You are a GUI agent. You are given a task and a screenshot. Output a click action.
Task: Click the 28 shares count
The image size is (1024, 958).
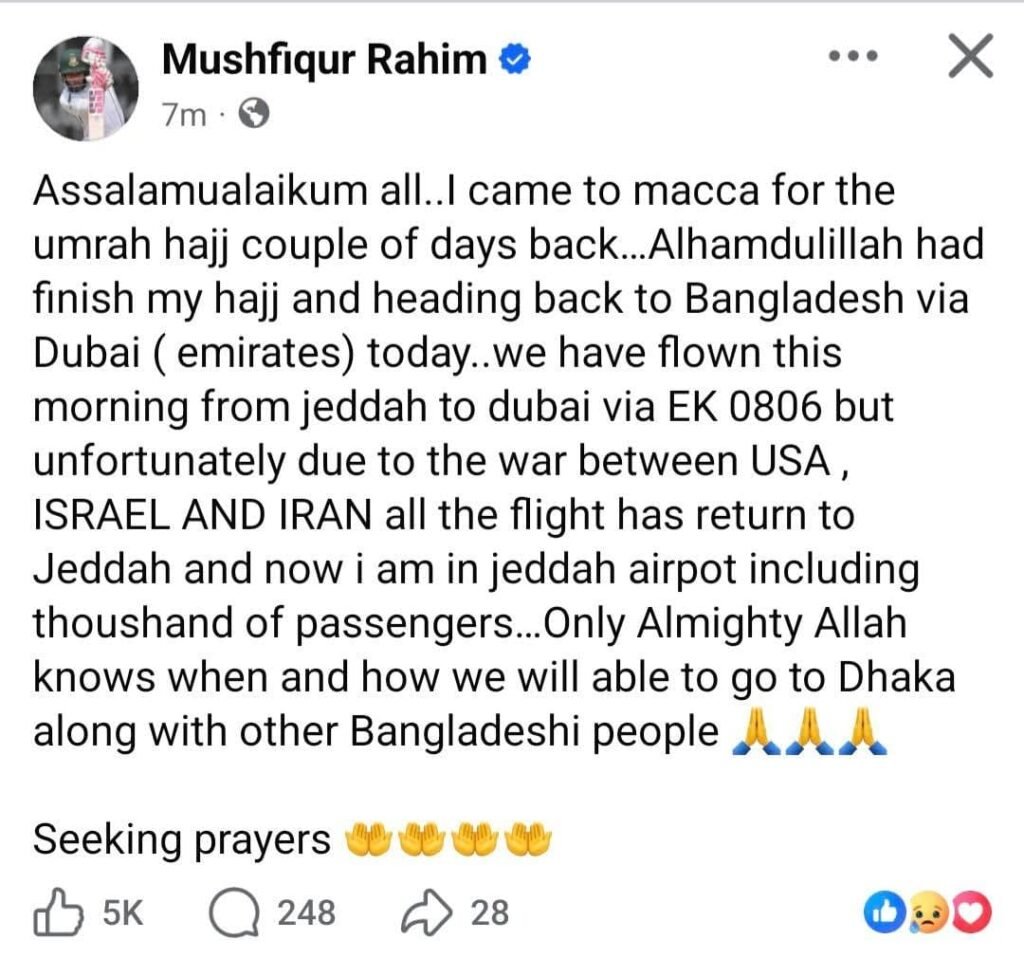488,912
